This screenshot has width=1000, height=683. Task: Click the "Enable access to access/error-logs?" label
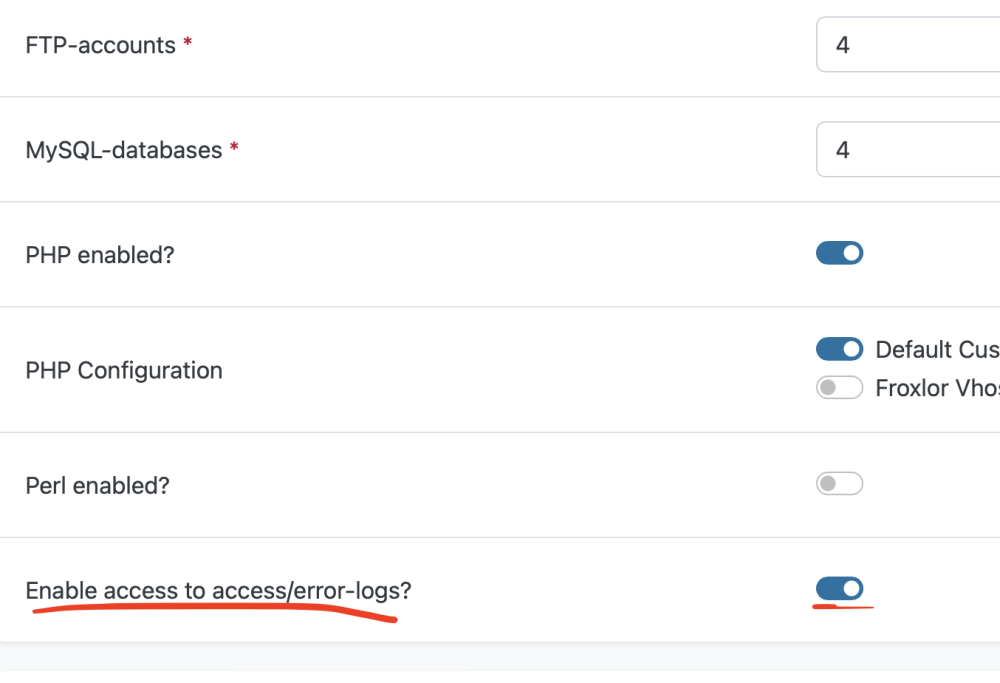[218, 591]
